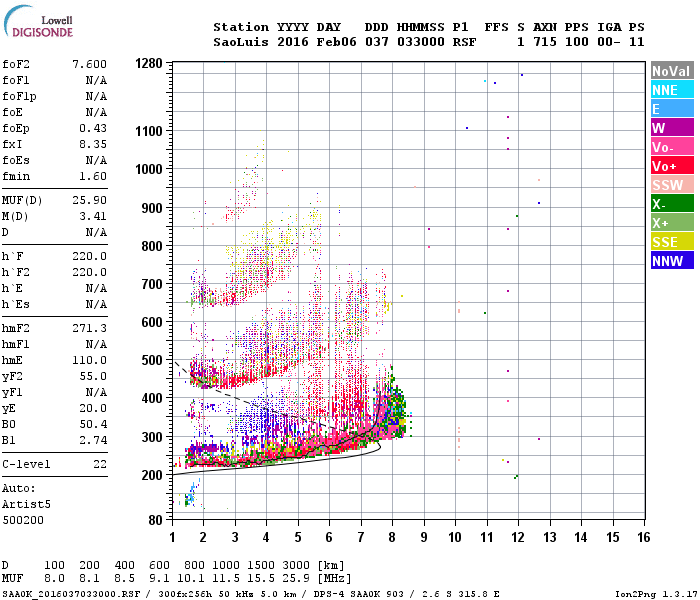Click the 500200 code under Artist5
The width and height of the screenshot is (700, 600).
pyautogui.click(x=23, y=520)
